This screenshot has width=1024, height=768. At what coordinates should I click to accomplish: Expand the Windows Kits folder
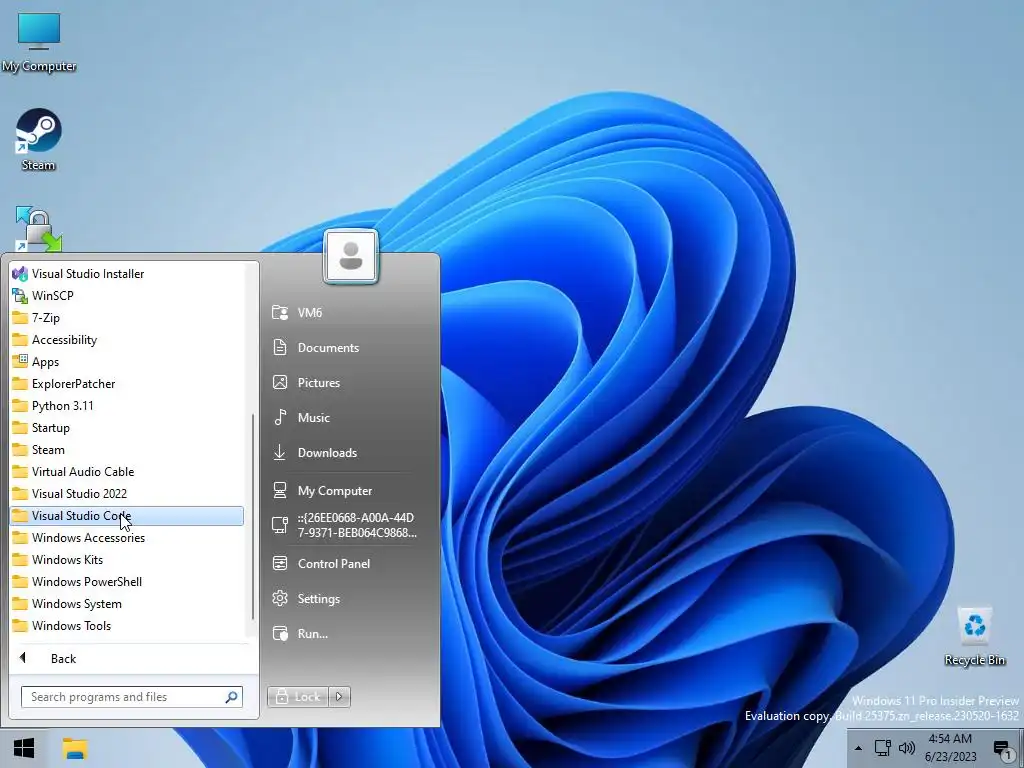point(127,560)
